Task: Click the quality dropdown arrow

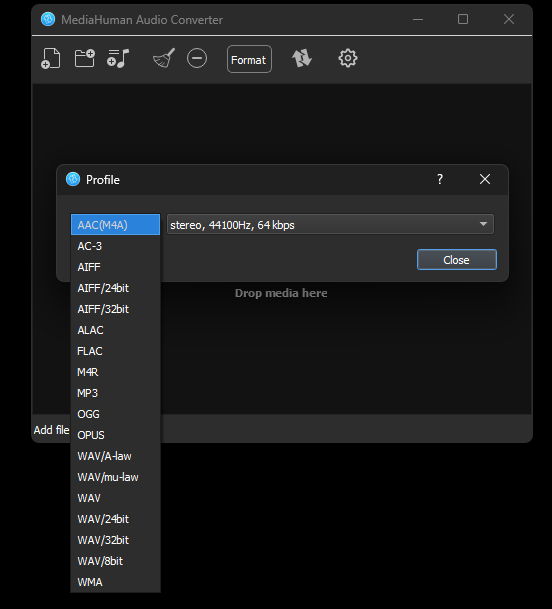Action: pyautogui.click(x=484, y=224)
